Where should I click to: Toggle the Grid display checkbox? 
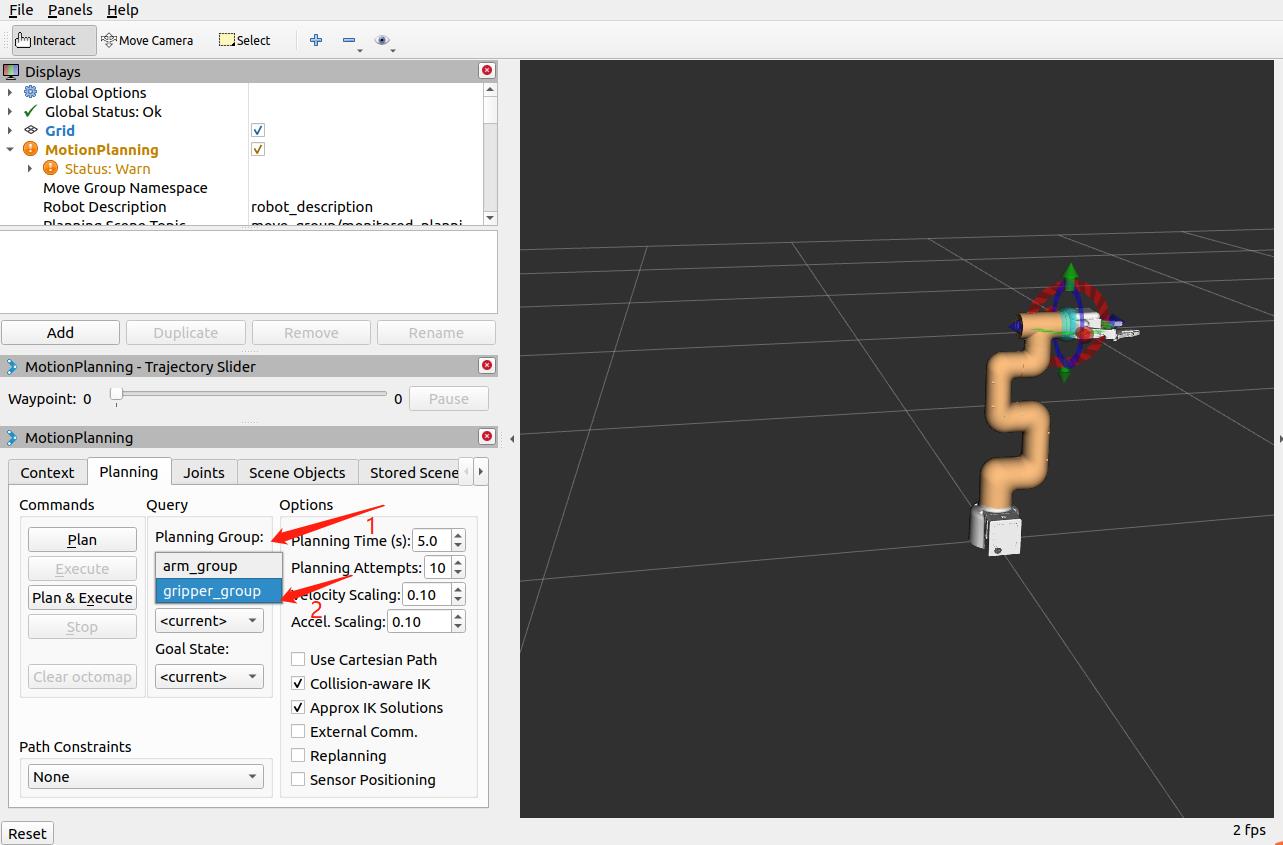[258, 130]
